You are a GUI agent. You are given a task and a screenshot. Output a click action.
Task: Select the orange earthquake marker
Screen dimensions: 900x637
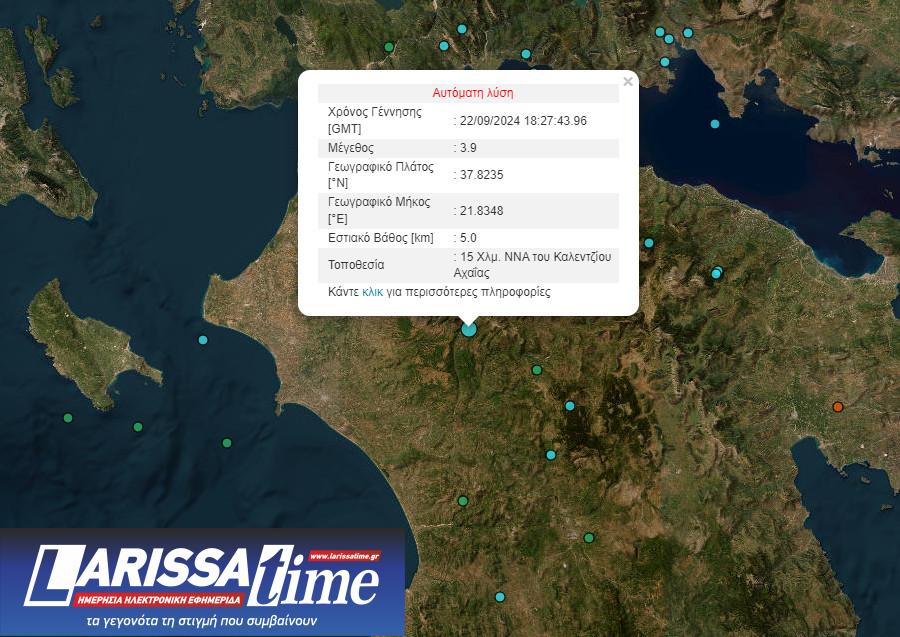[838, 407]
